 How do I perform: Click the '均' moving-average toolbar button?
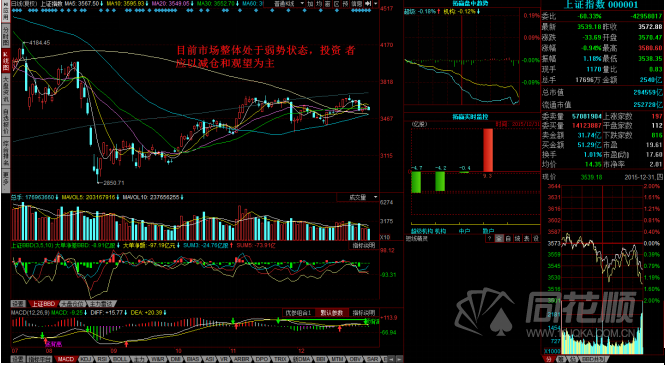click(319, 3)
